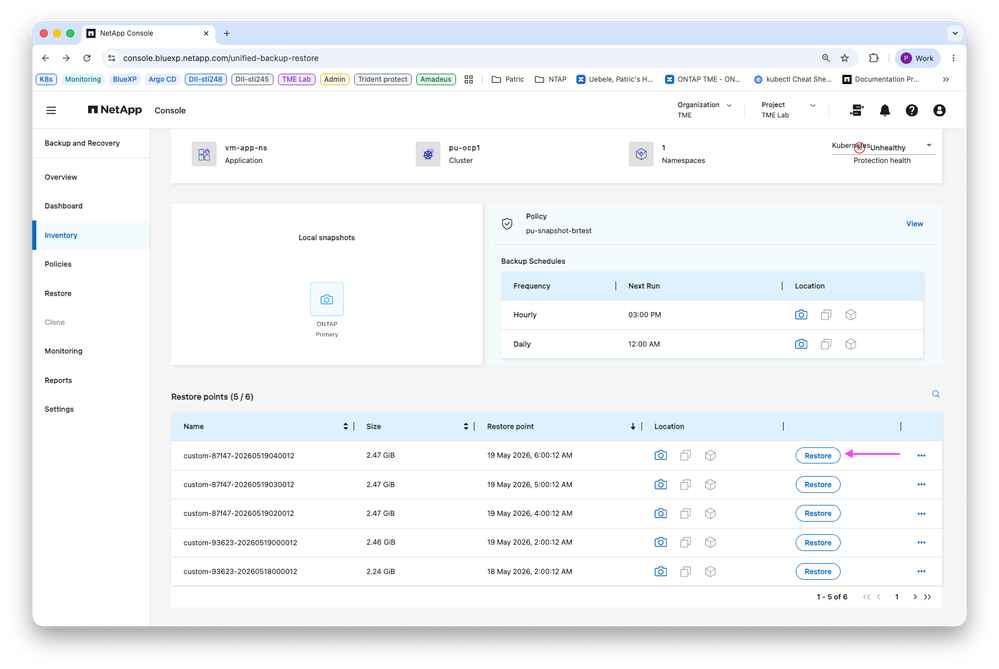Open more actions for custom-93623-20260518000012
Image resolution: width=999 pixels, height=669 pixels.
tap(921, 572)
